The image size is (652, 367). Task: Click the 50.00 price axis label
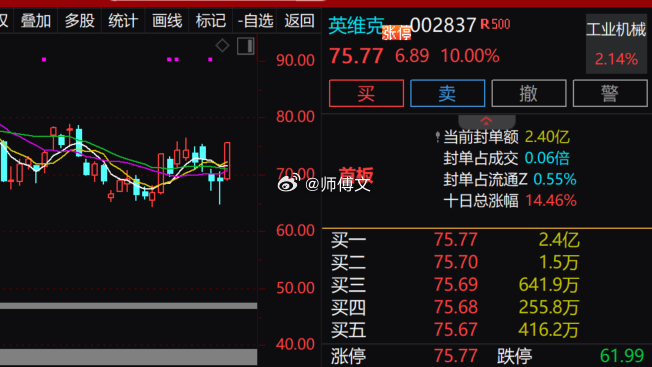point(295,288)
